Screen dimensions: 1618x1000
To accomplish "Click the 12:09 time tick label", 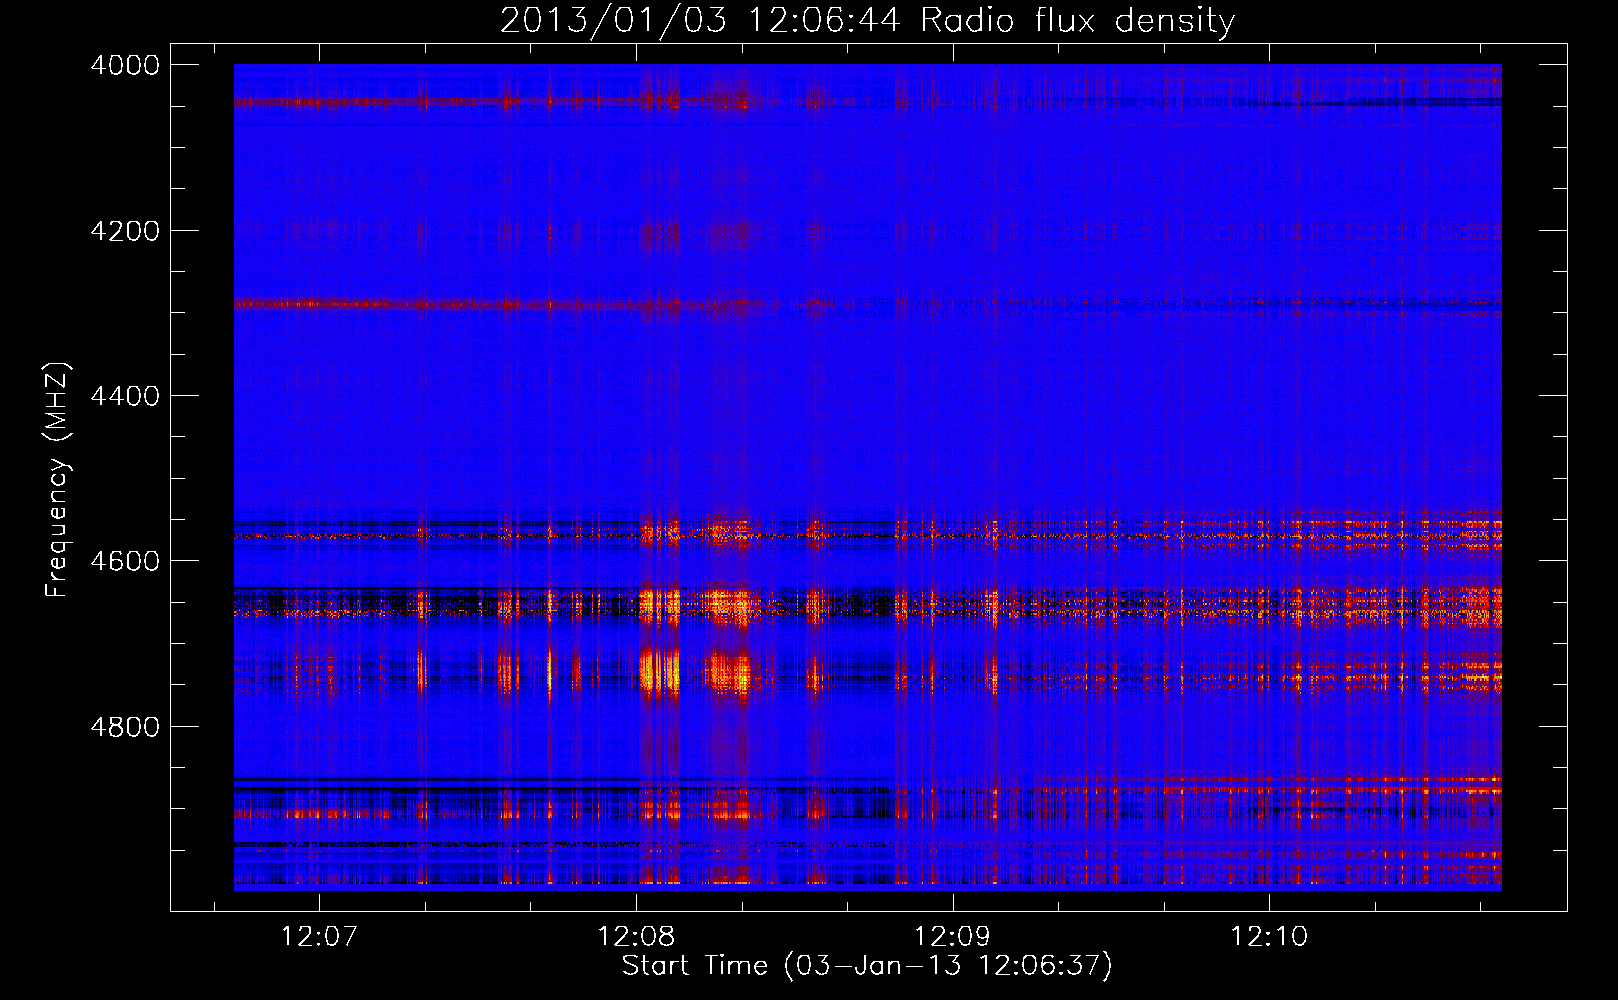I will pos(953,937).
